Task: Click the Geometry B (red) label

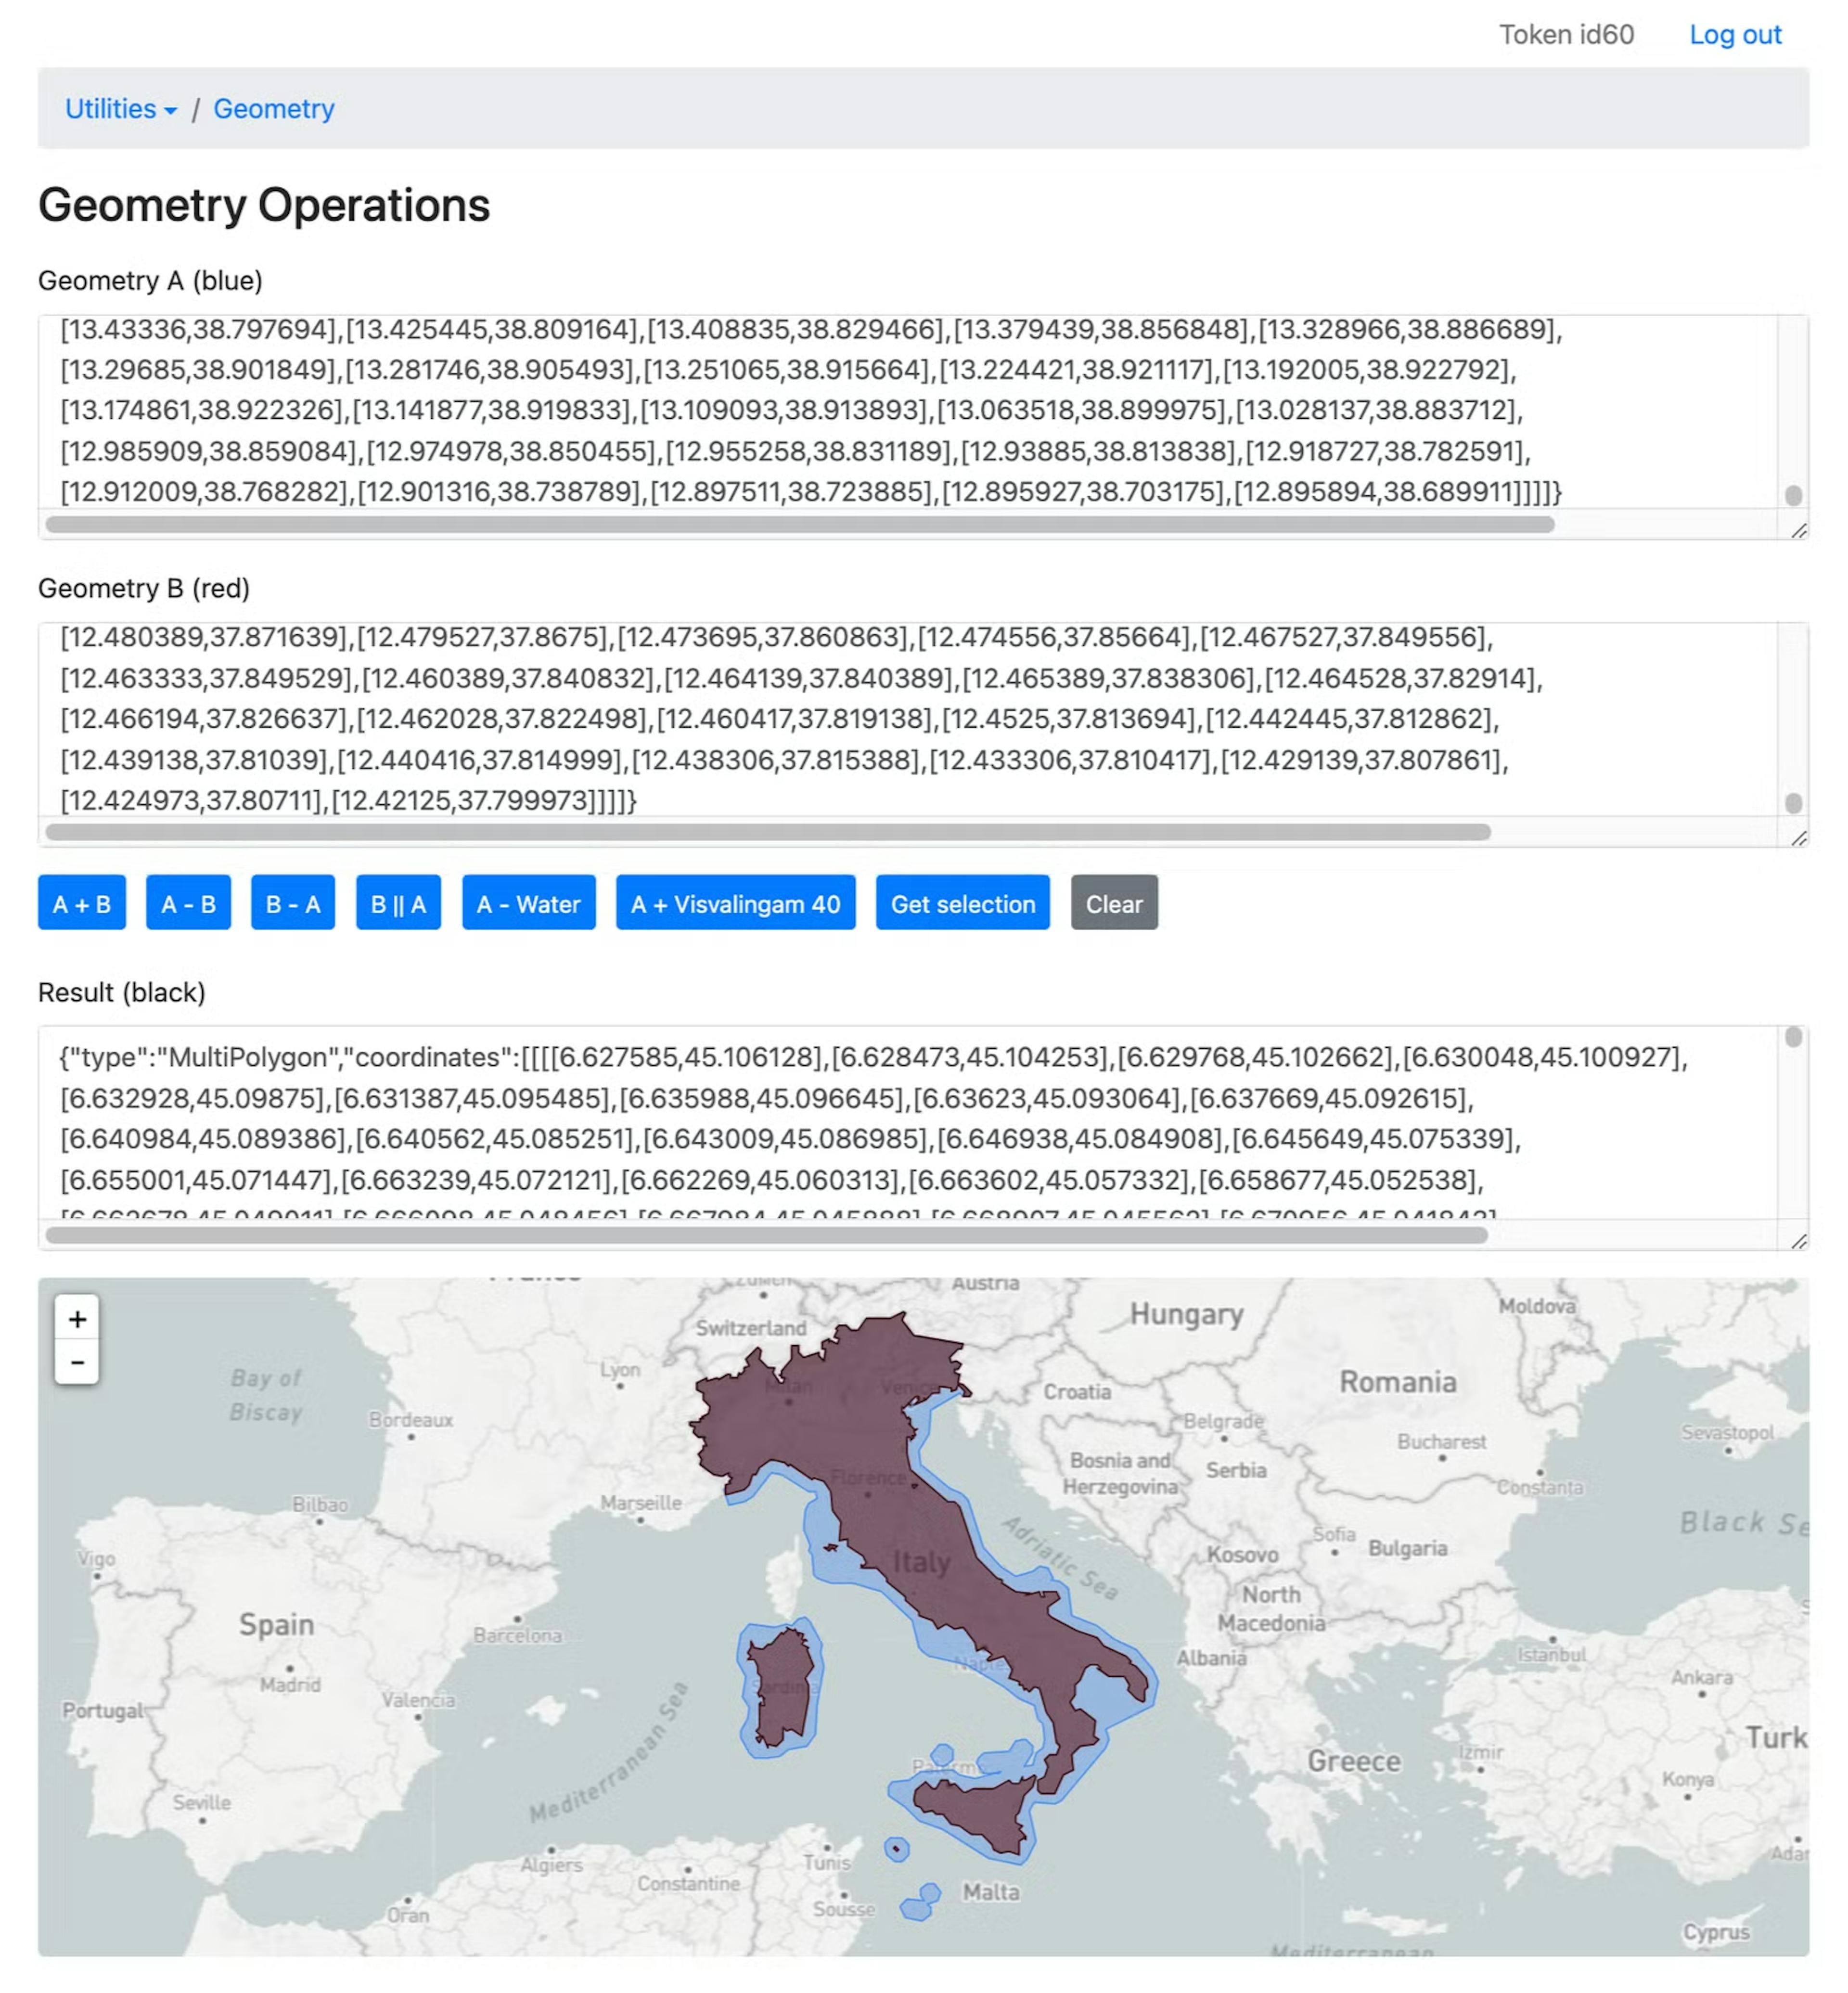Action: click(144, 588)
